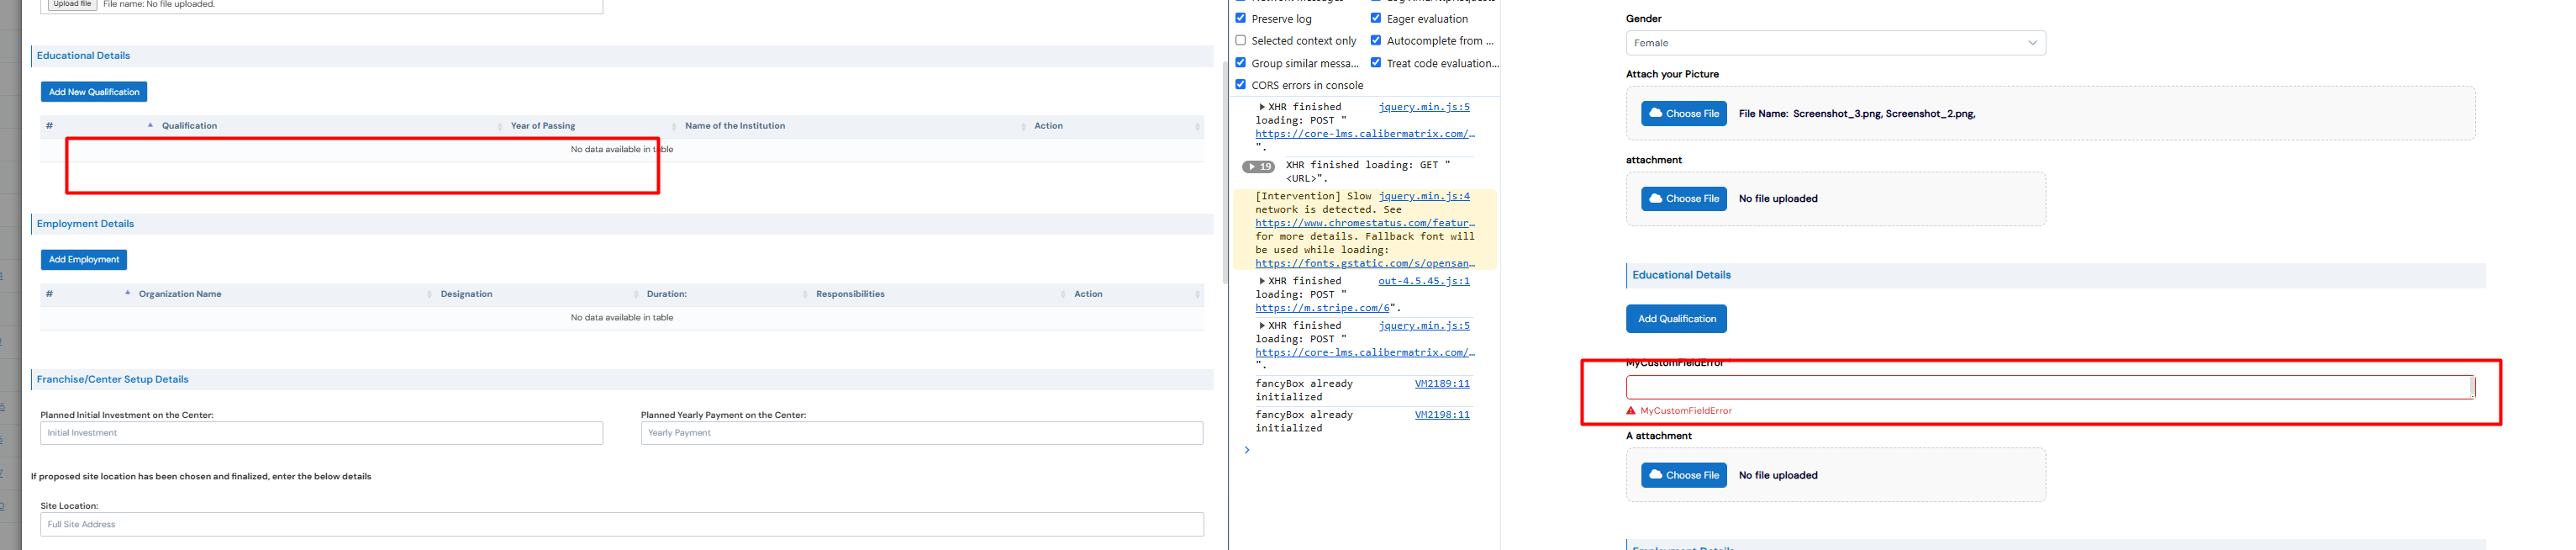This screenshot has height=550, width=2576.
Task: Focus the Initial Investment input field
Action: pyautogui.click(x=321, y=433)
